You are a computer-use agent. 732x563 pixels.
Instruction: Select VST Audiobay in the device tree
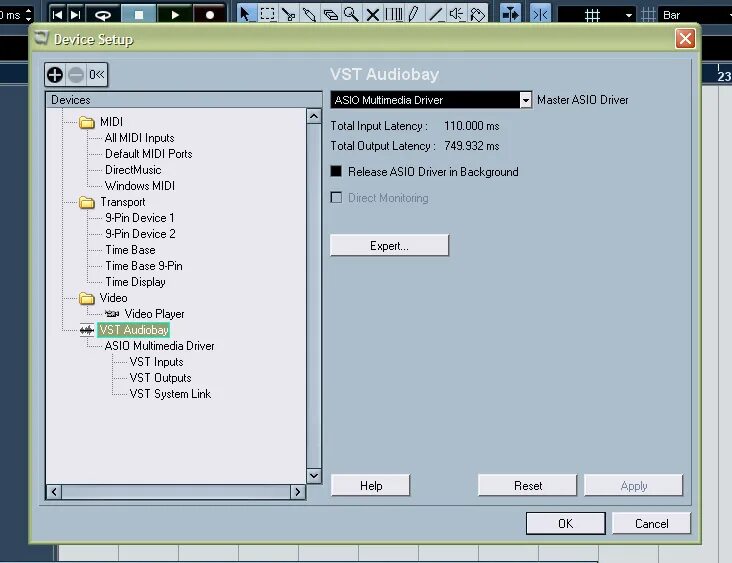click(134, 330)
